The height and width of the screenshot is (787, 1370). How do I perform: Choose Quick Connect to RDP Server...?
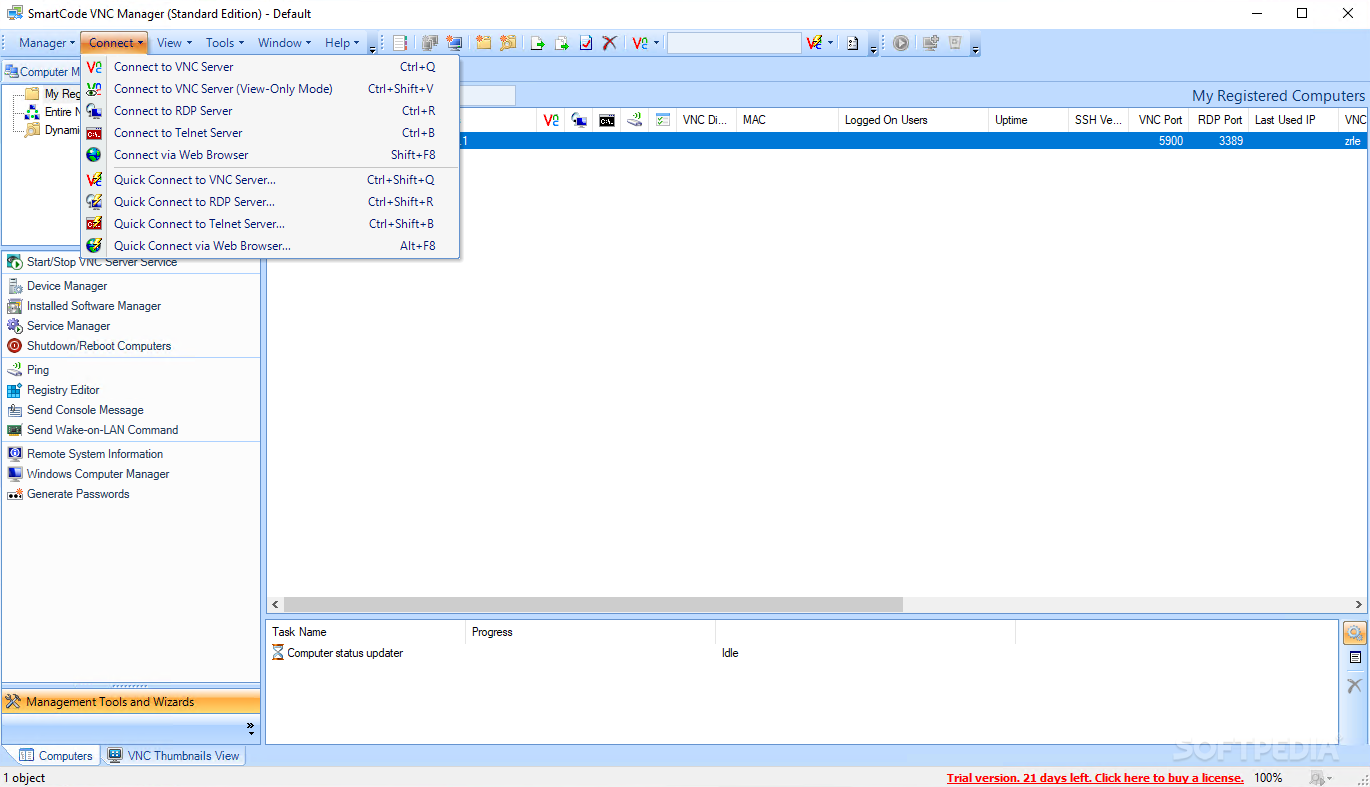pos(270,202)
